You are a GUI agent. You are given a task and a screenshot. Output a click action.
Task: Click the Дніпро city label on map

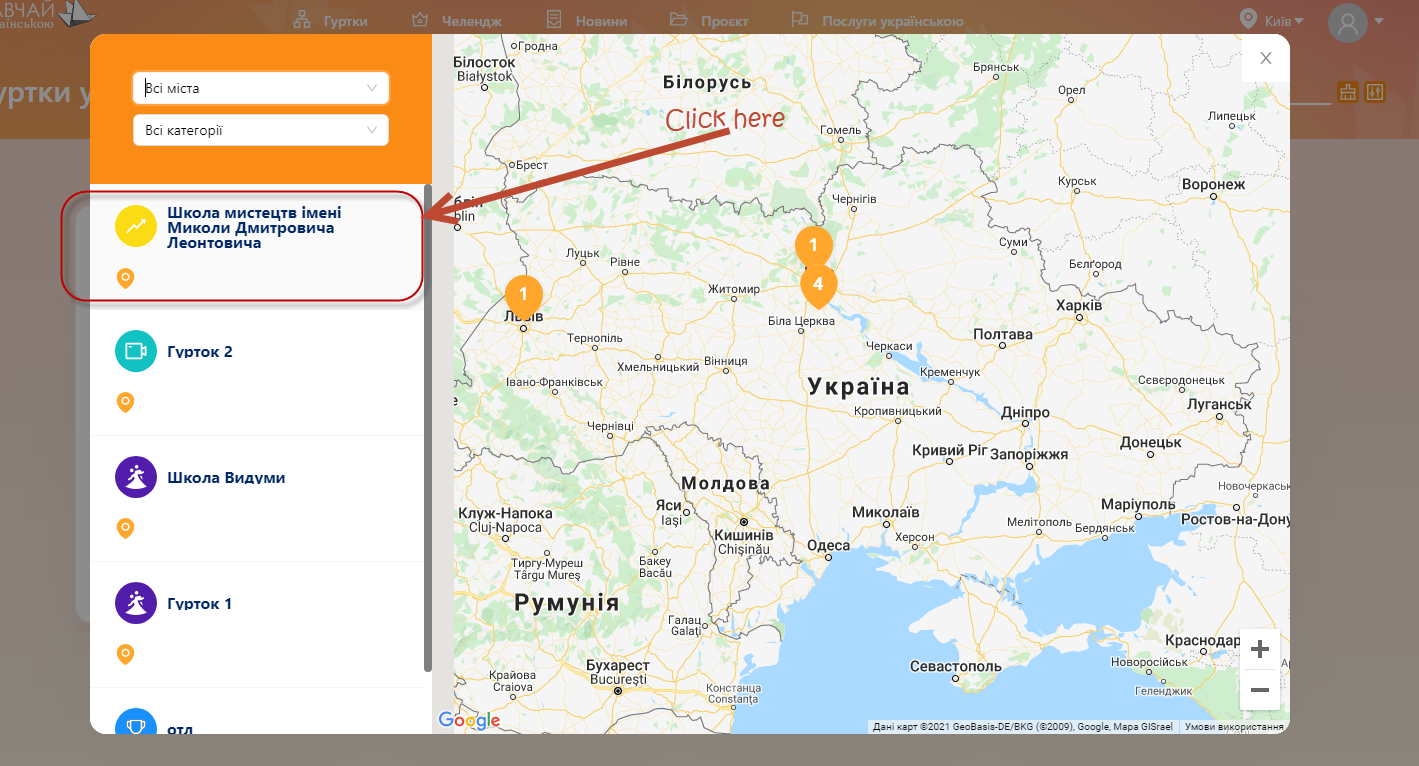click(x=1025, y=412)
